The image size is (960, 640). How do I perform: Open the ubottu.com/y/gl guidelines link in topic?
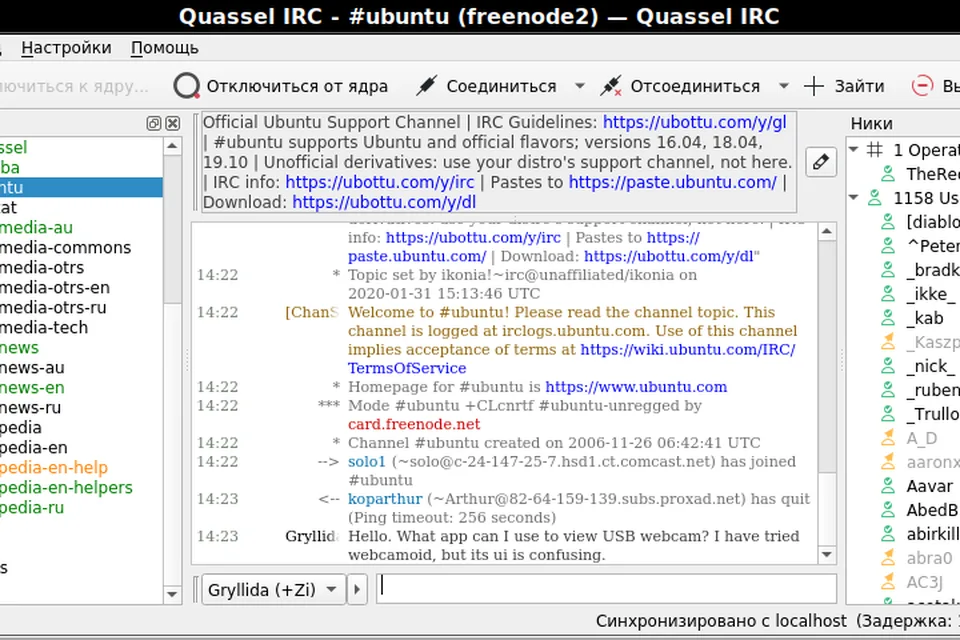[694, 122]
